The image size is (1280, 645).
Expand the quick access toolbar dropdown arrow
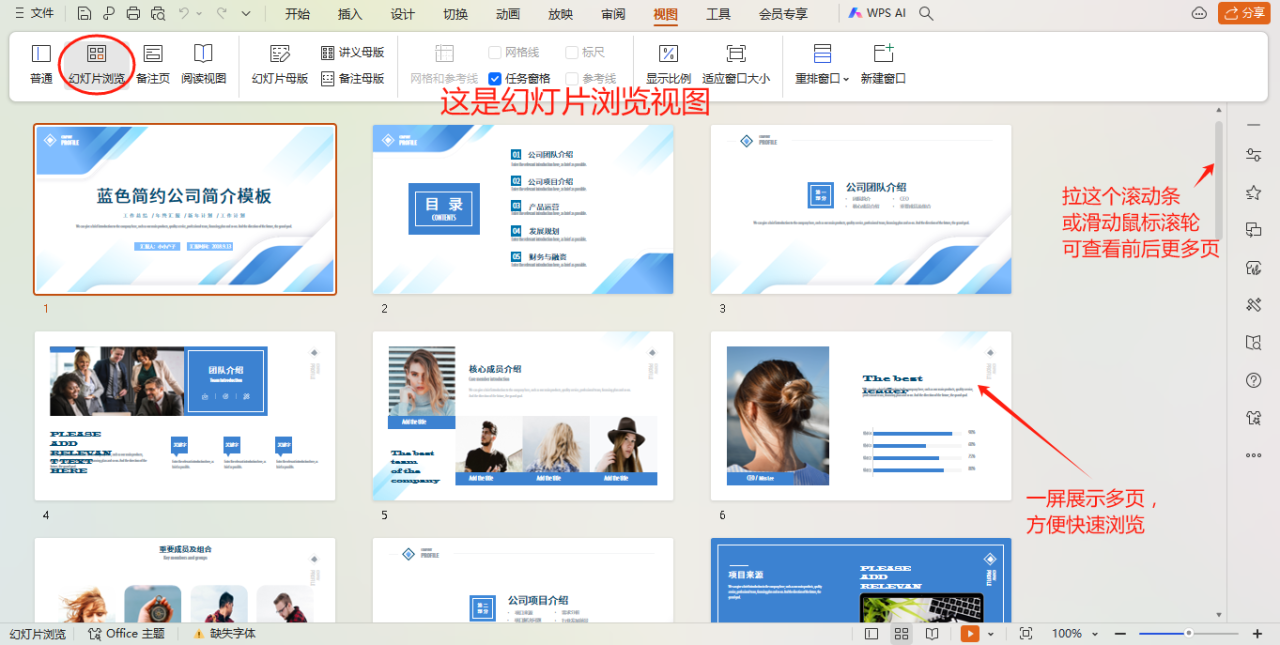click(246, 13)
